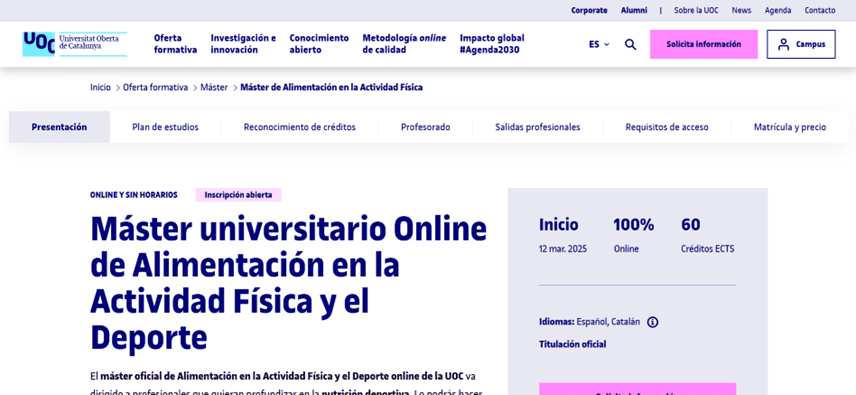
Task: Open Conocimiento abierto menu
Action: (x=319, y=44)
